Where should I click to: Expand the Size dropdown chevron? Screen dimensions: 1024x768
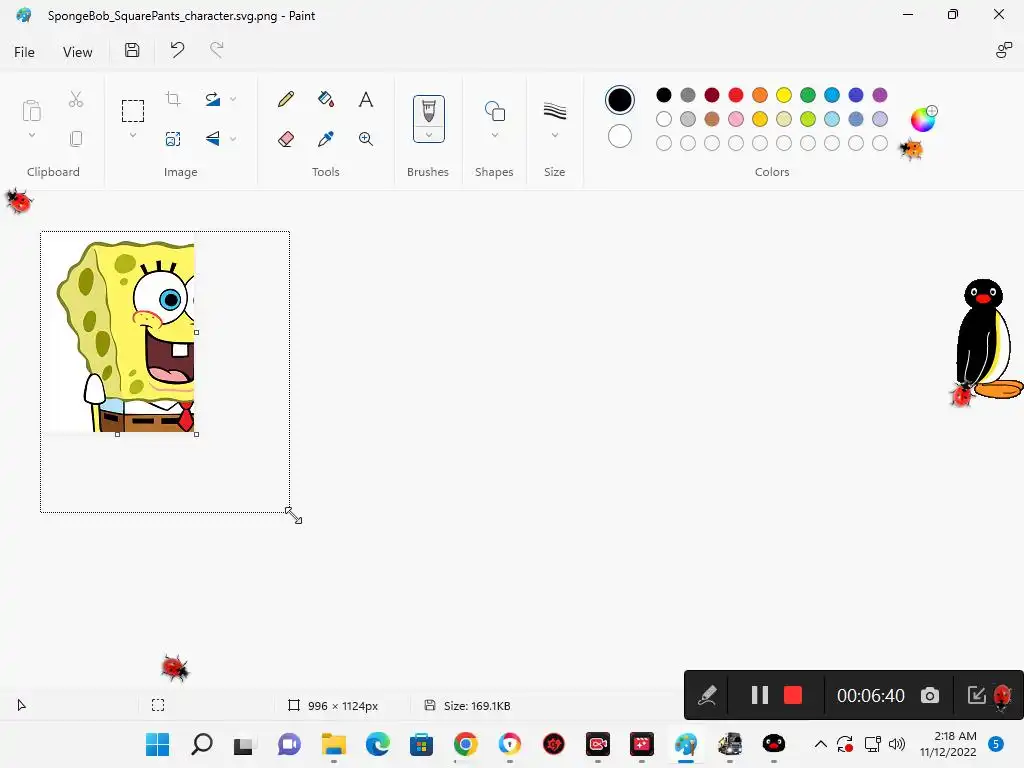[x=554, y=135]
